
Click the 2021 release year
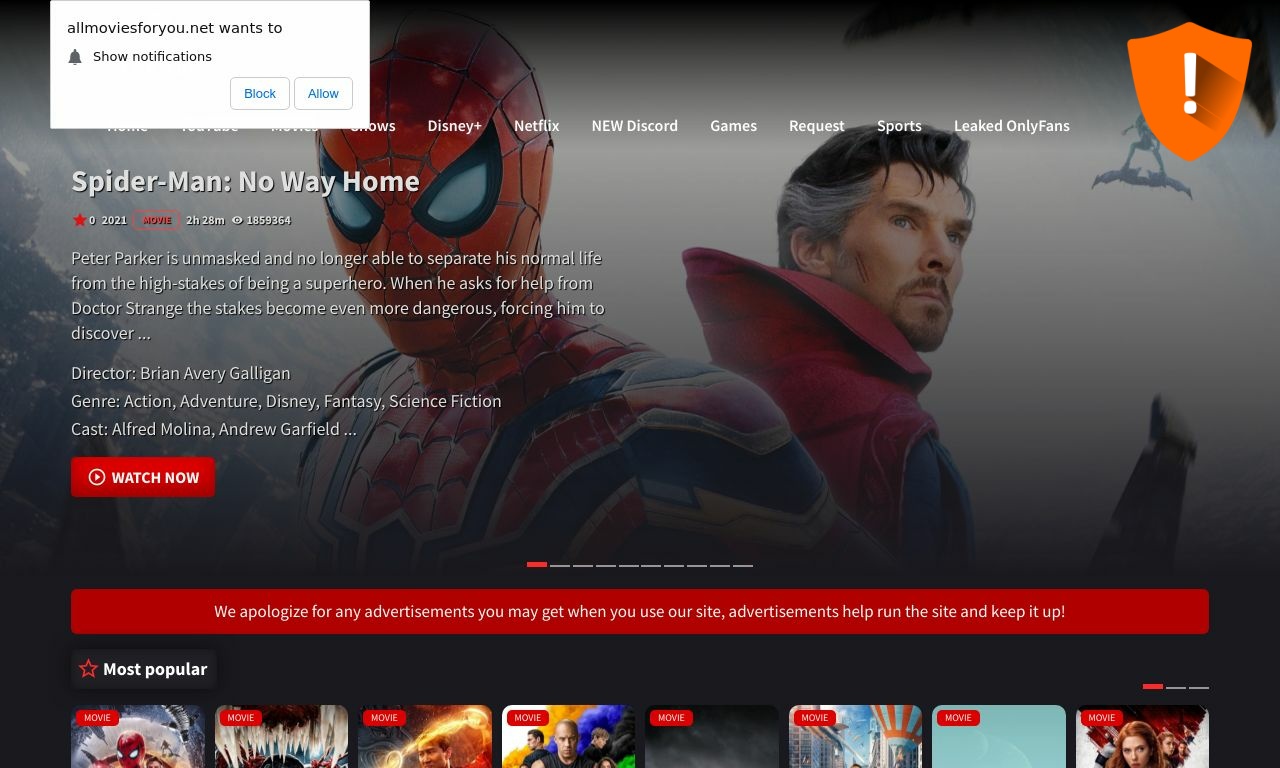pyautogui.click(x=114, y=220)
